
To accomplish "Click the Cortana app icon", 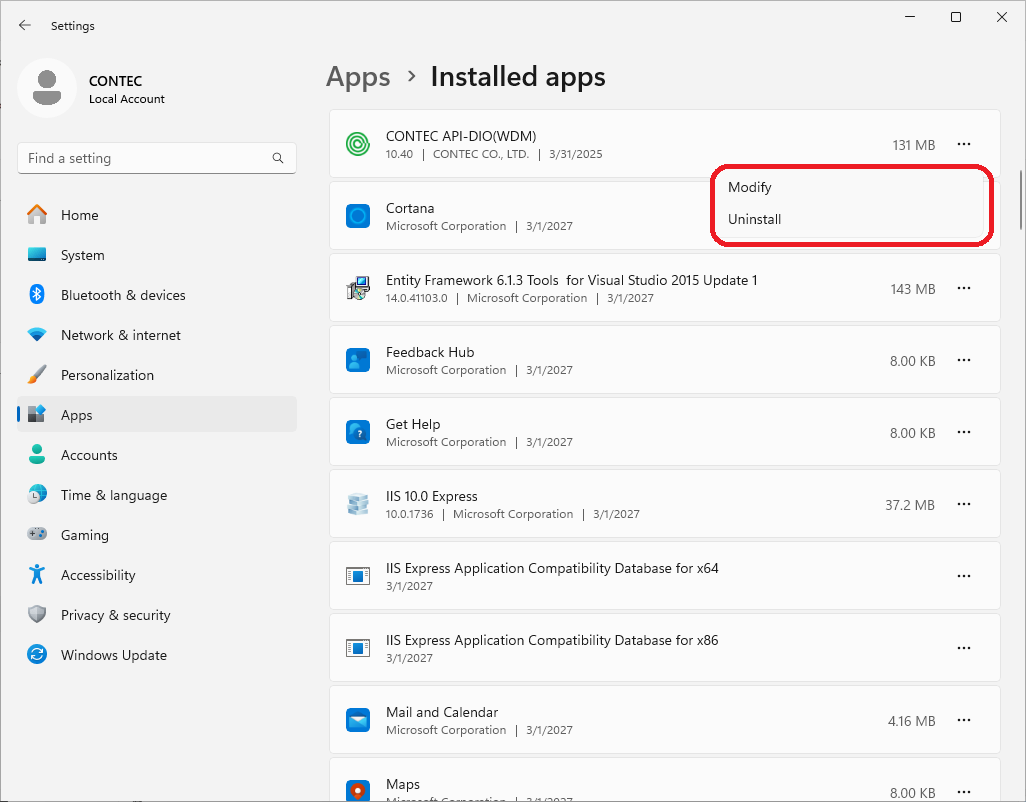I will (358, 216).
